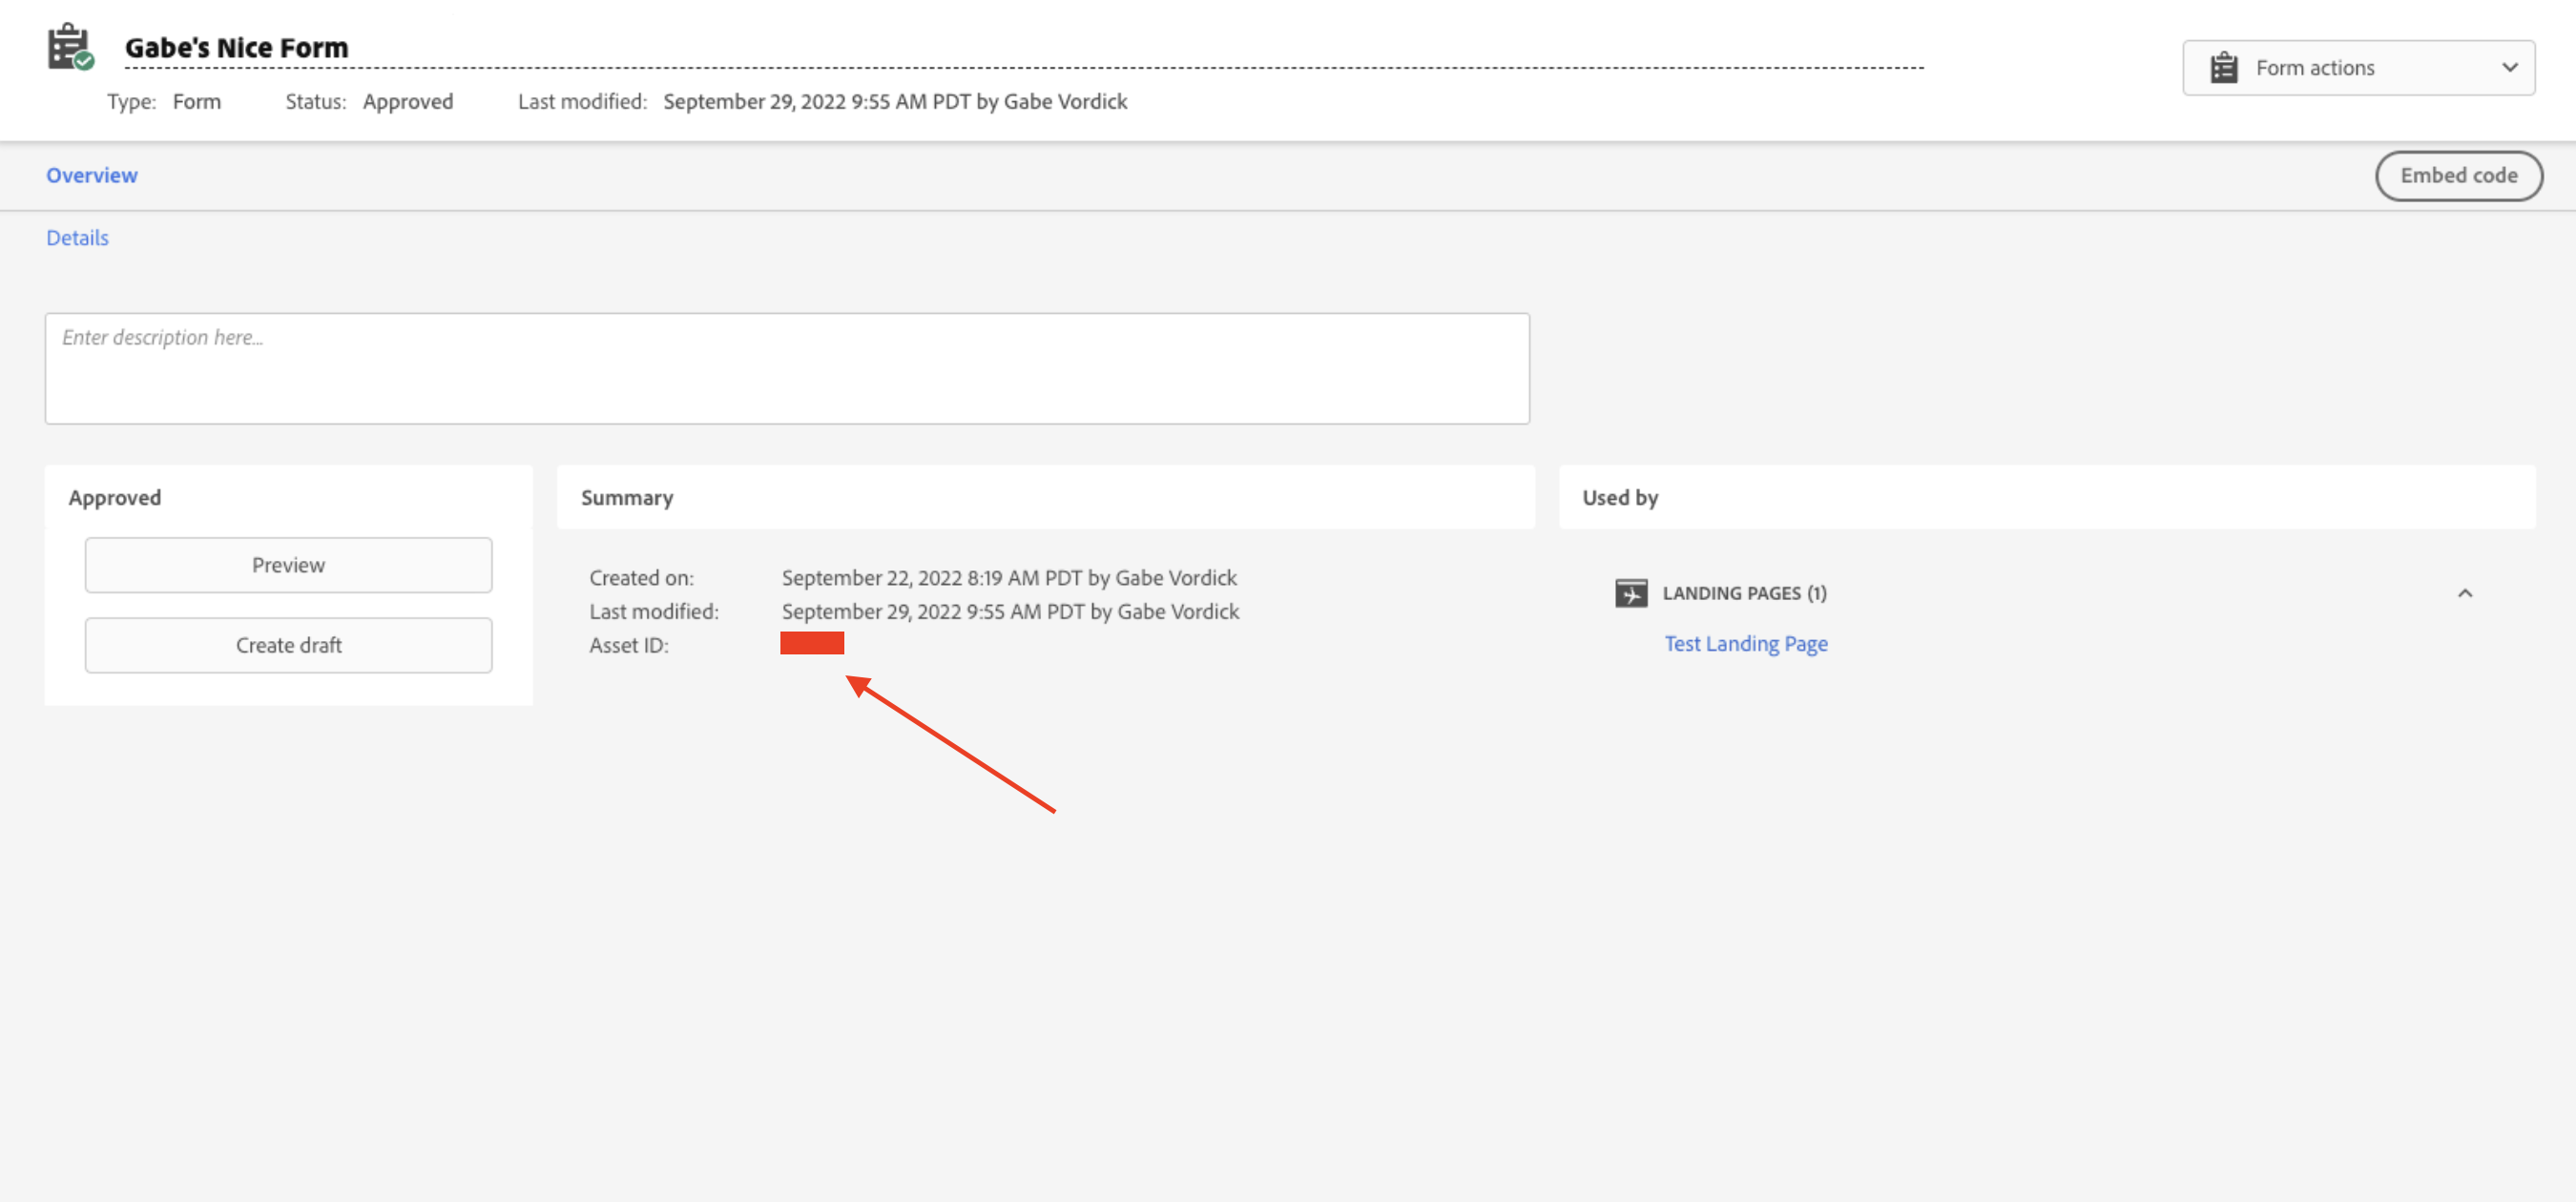Click the Summary panel heading

(627, 497)
